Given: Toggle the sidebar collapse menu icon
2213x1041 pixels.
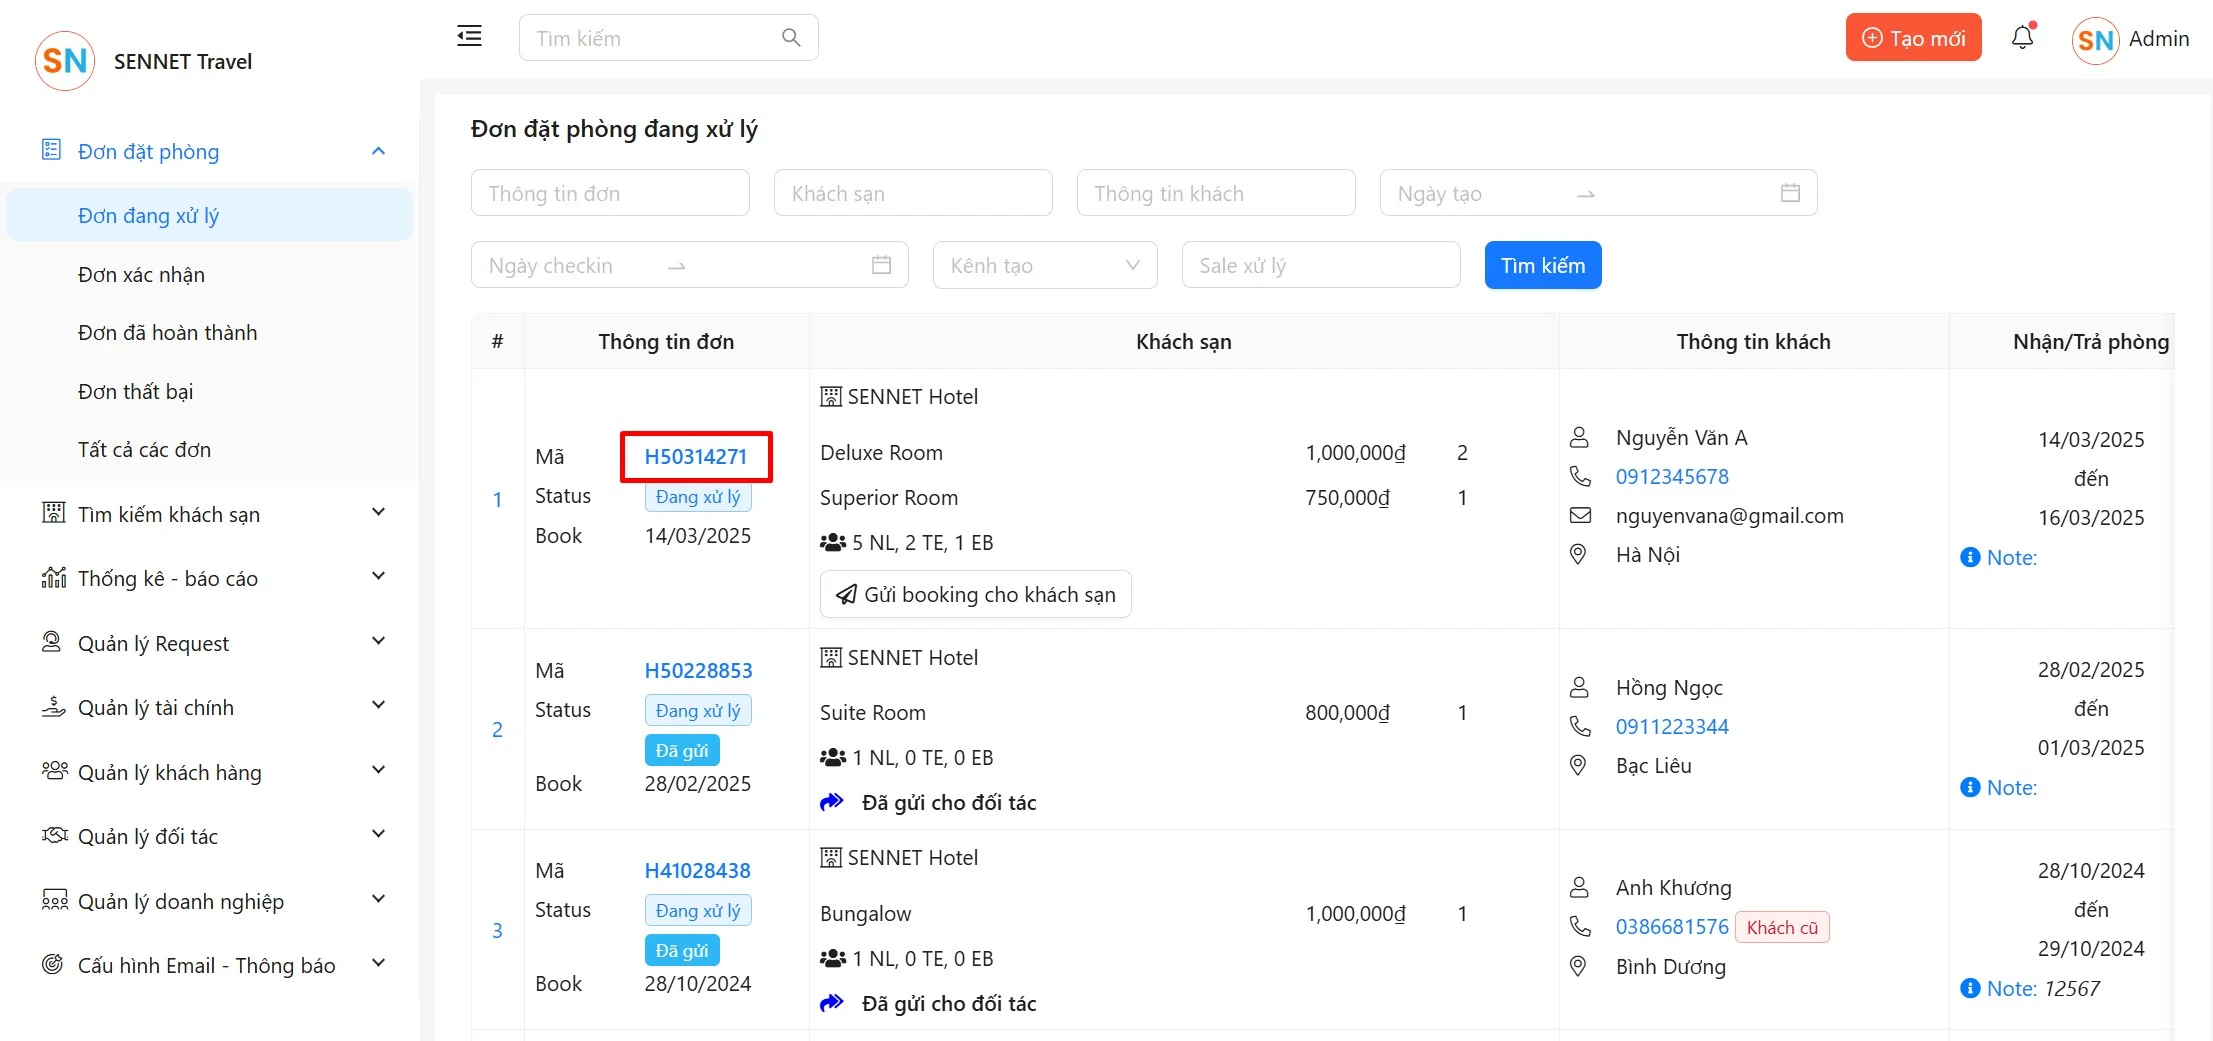Looking at the screenshot, I should coord(469,37).
